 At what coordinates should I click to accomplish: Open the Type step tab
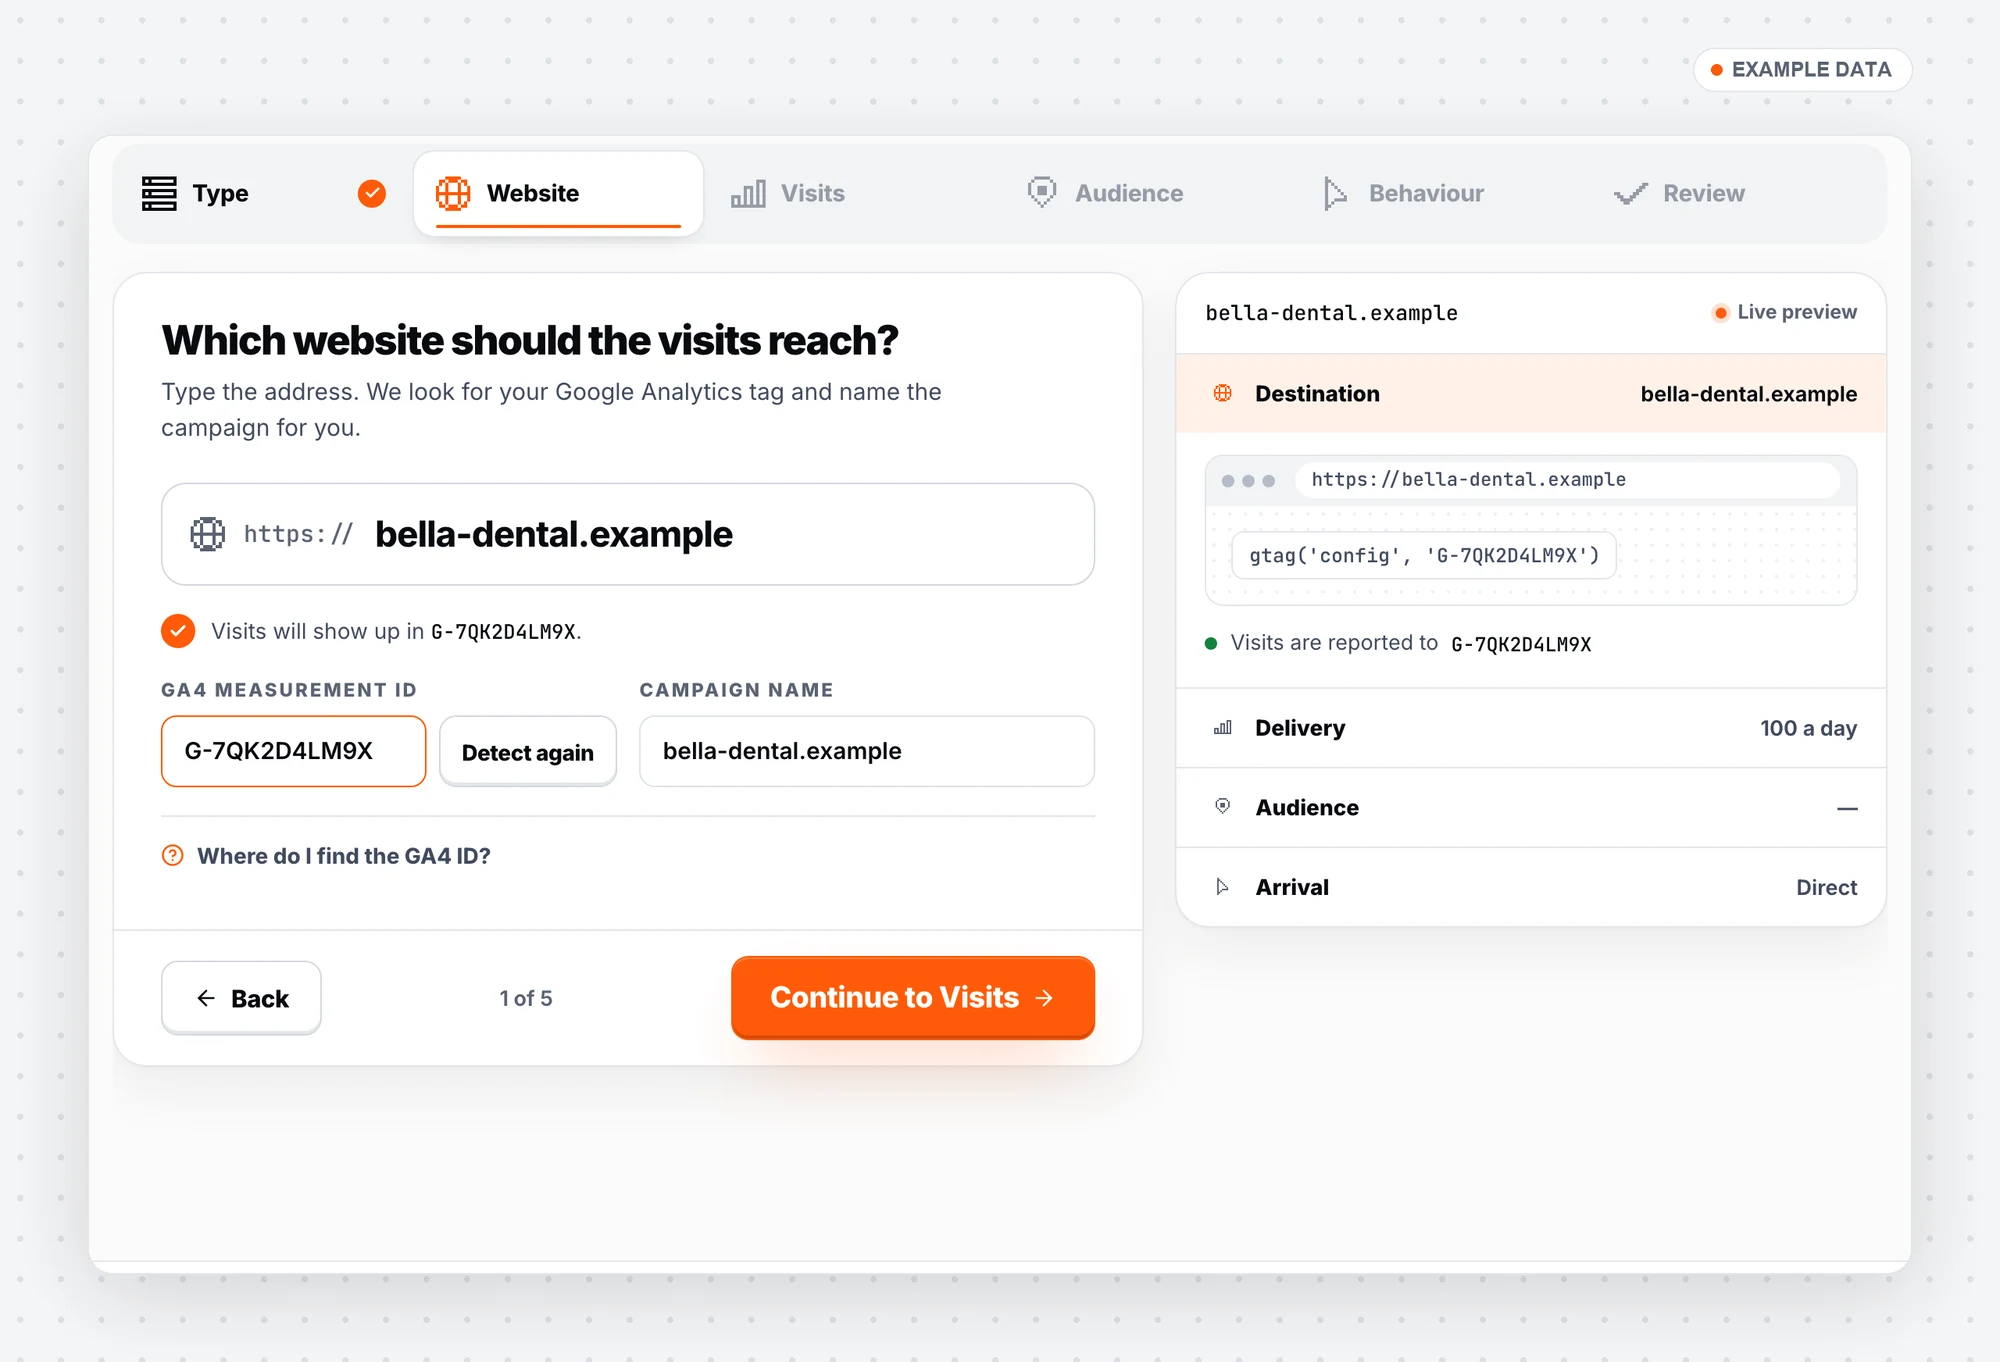pyautogui.click(x=264, y=193)
